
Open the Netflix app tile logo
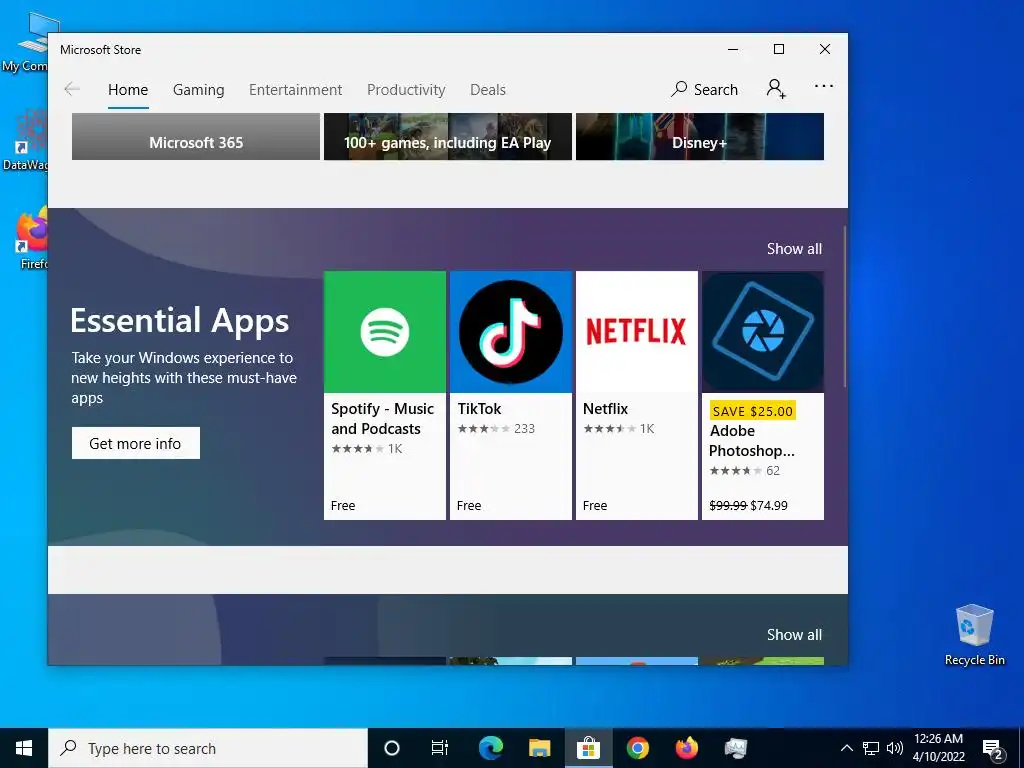click(637, 332)
